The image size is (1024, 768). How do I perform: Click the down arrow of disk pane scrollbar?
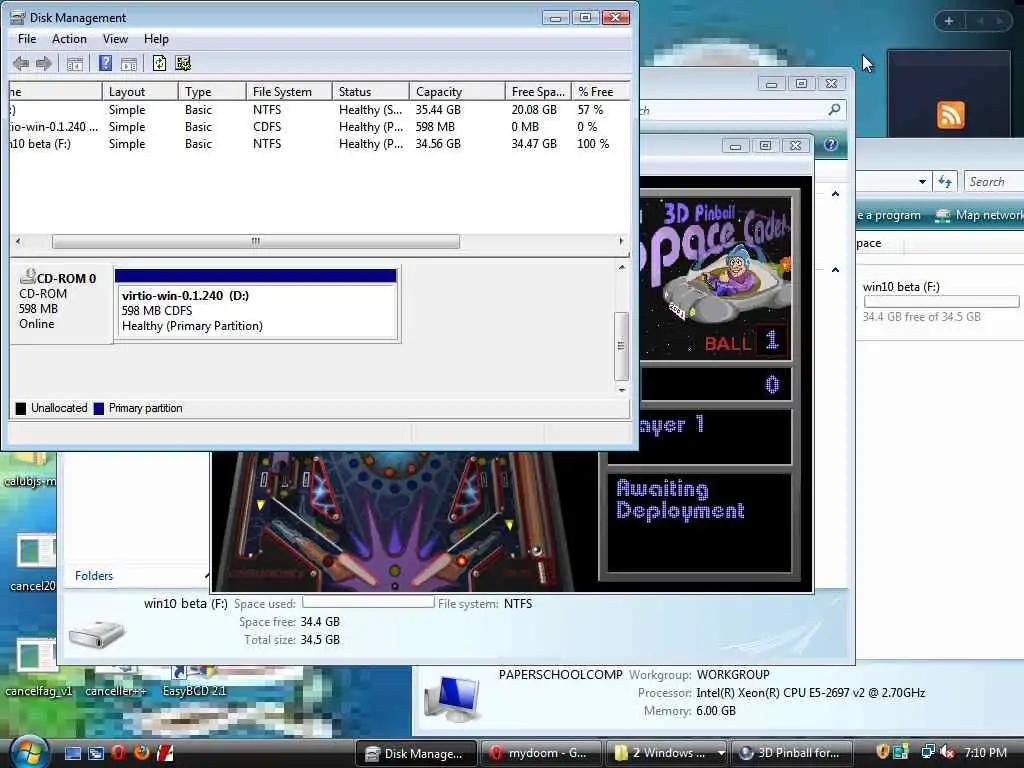pyautogui.click(x=622, y=390)
